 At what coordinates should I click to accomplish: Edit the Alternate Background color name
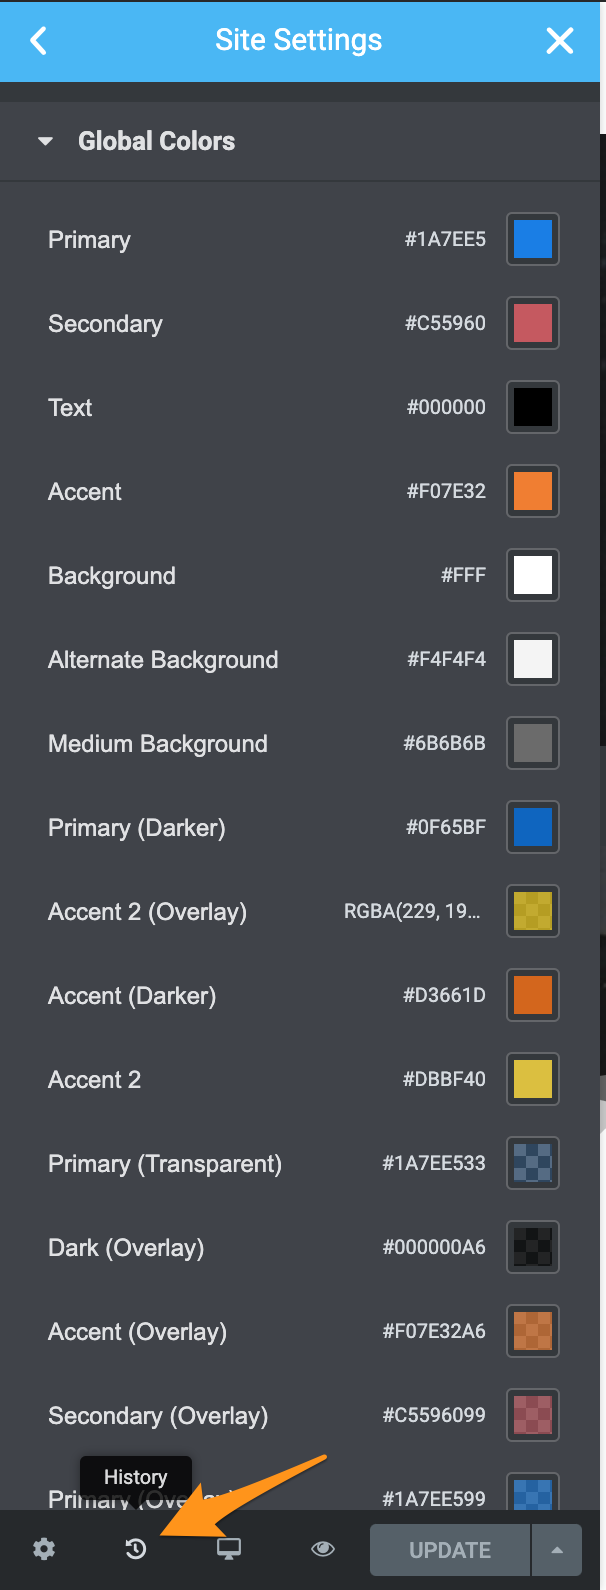pyautogui.click(x=163, y=660)
